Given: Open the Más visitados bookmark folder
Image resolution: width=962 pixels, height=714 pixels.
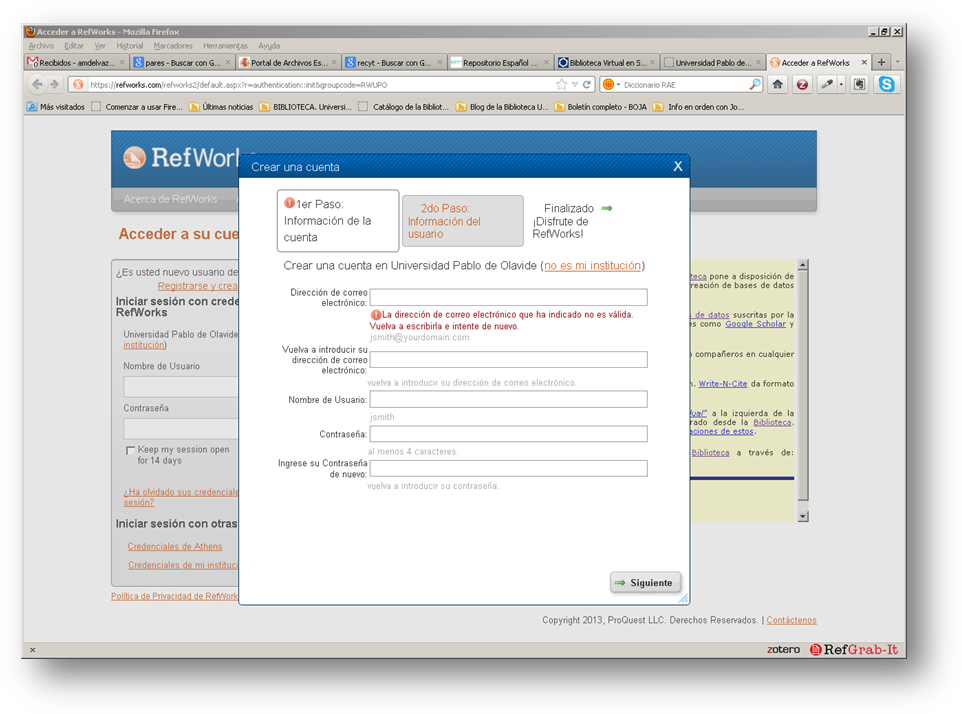Looking at the screenshot, I should pos(56,107).
